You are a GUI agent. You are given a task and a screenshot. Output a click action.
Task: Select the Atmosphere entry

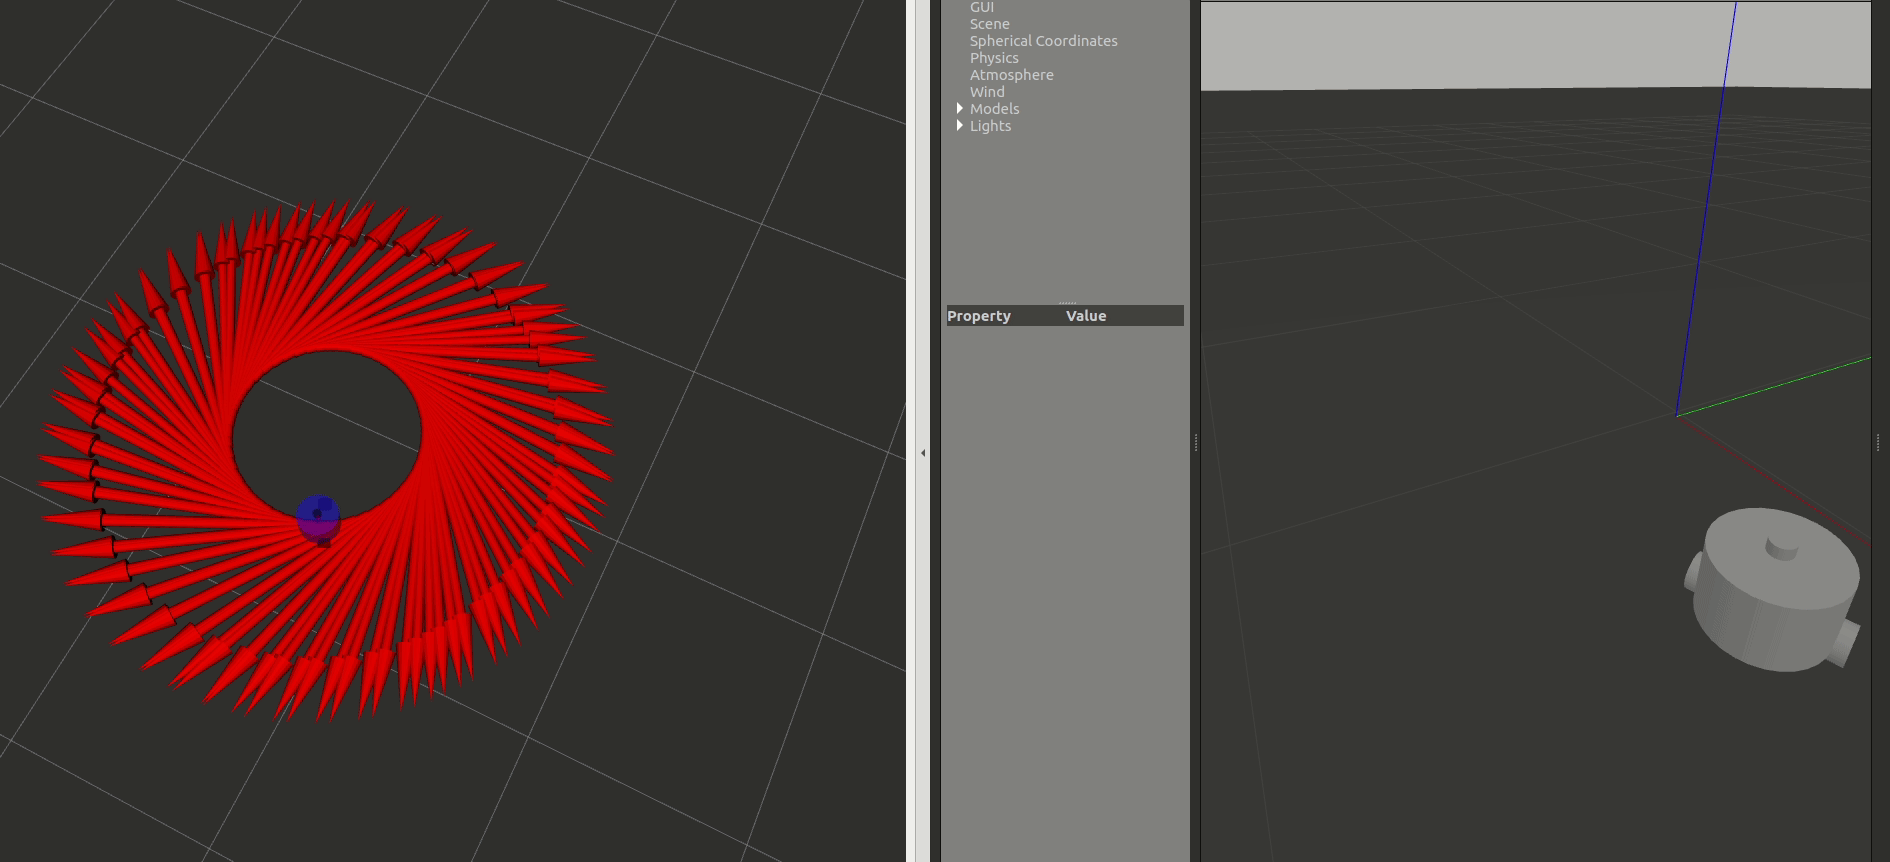point(1011,75)
